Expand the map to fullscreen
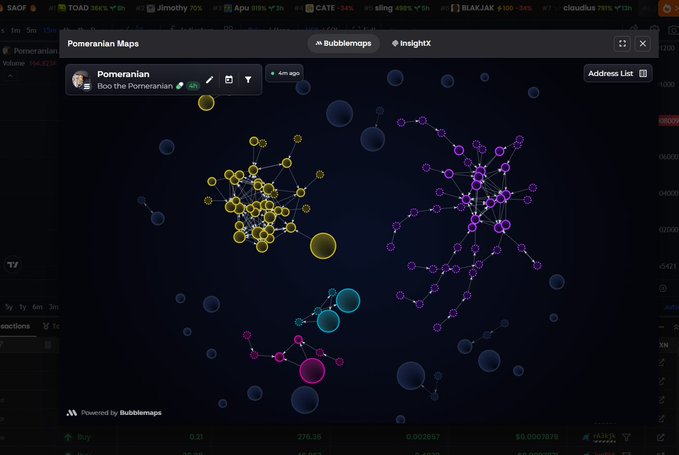The image size is (679, 455). coord(622,43)
